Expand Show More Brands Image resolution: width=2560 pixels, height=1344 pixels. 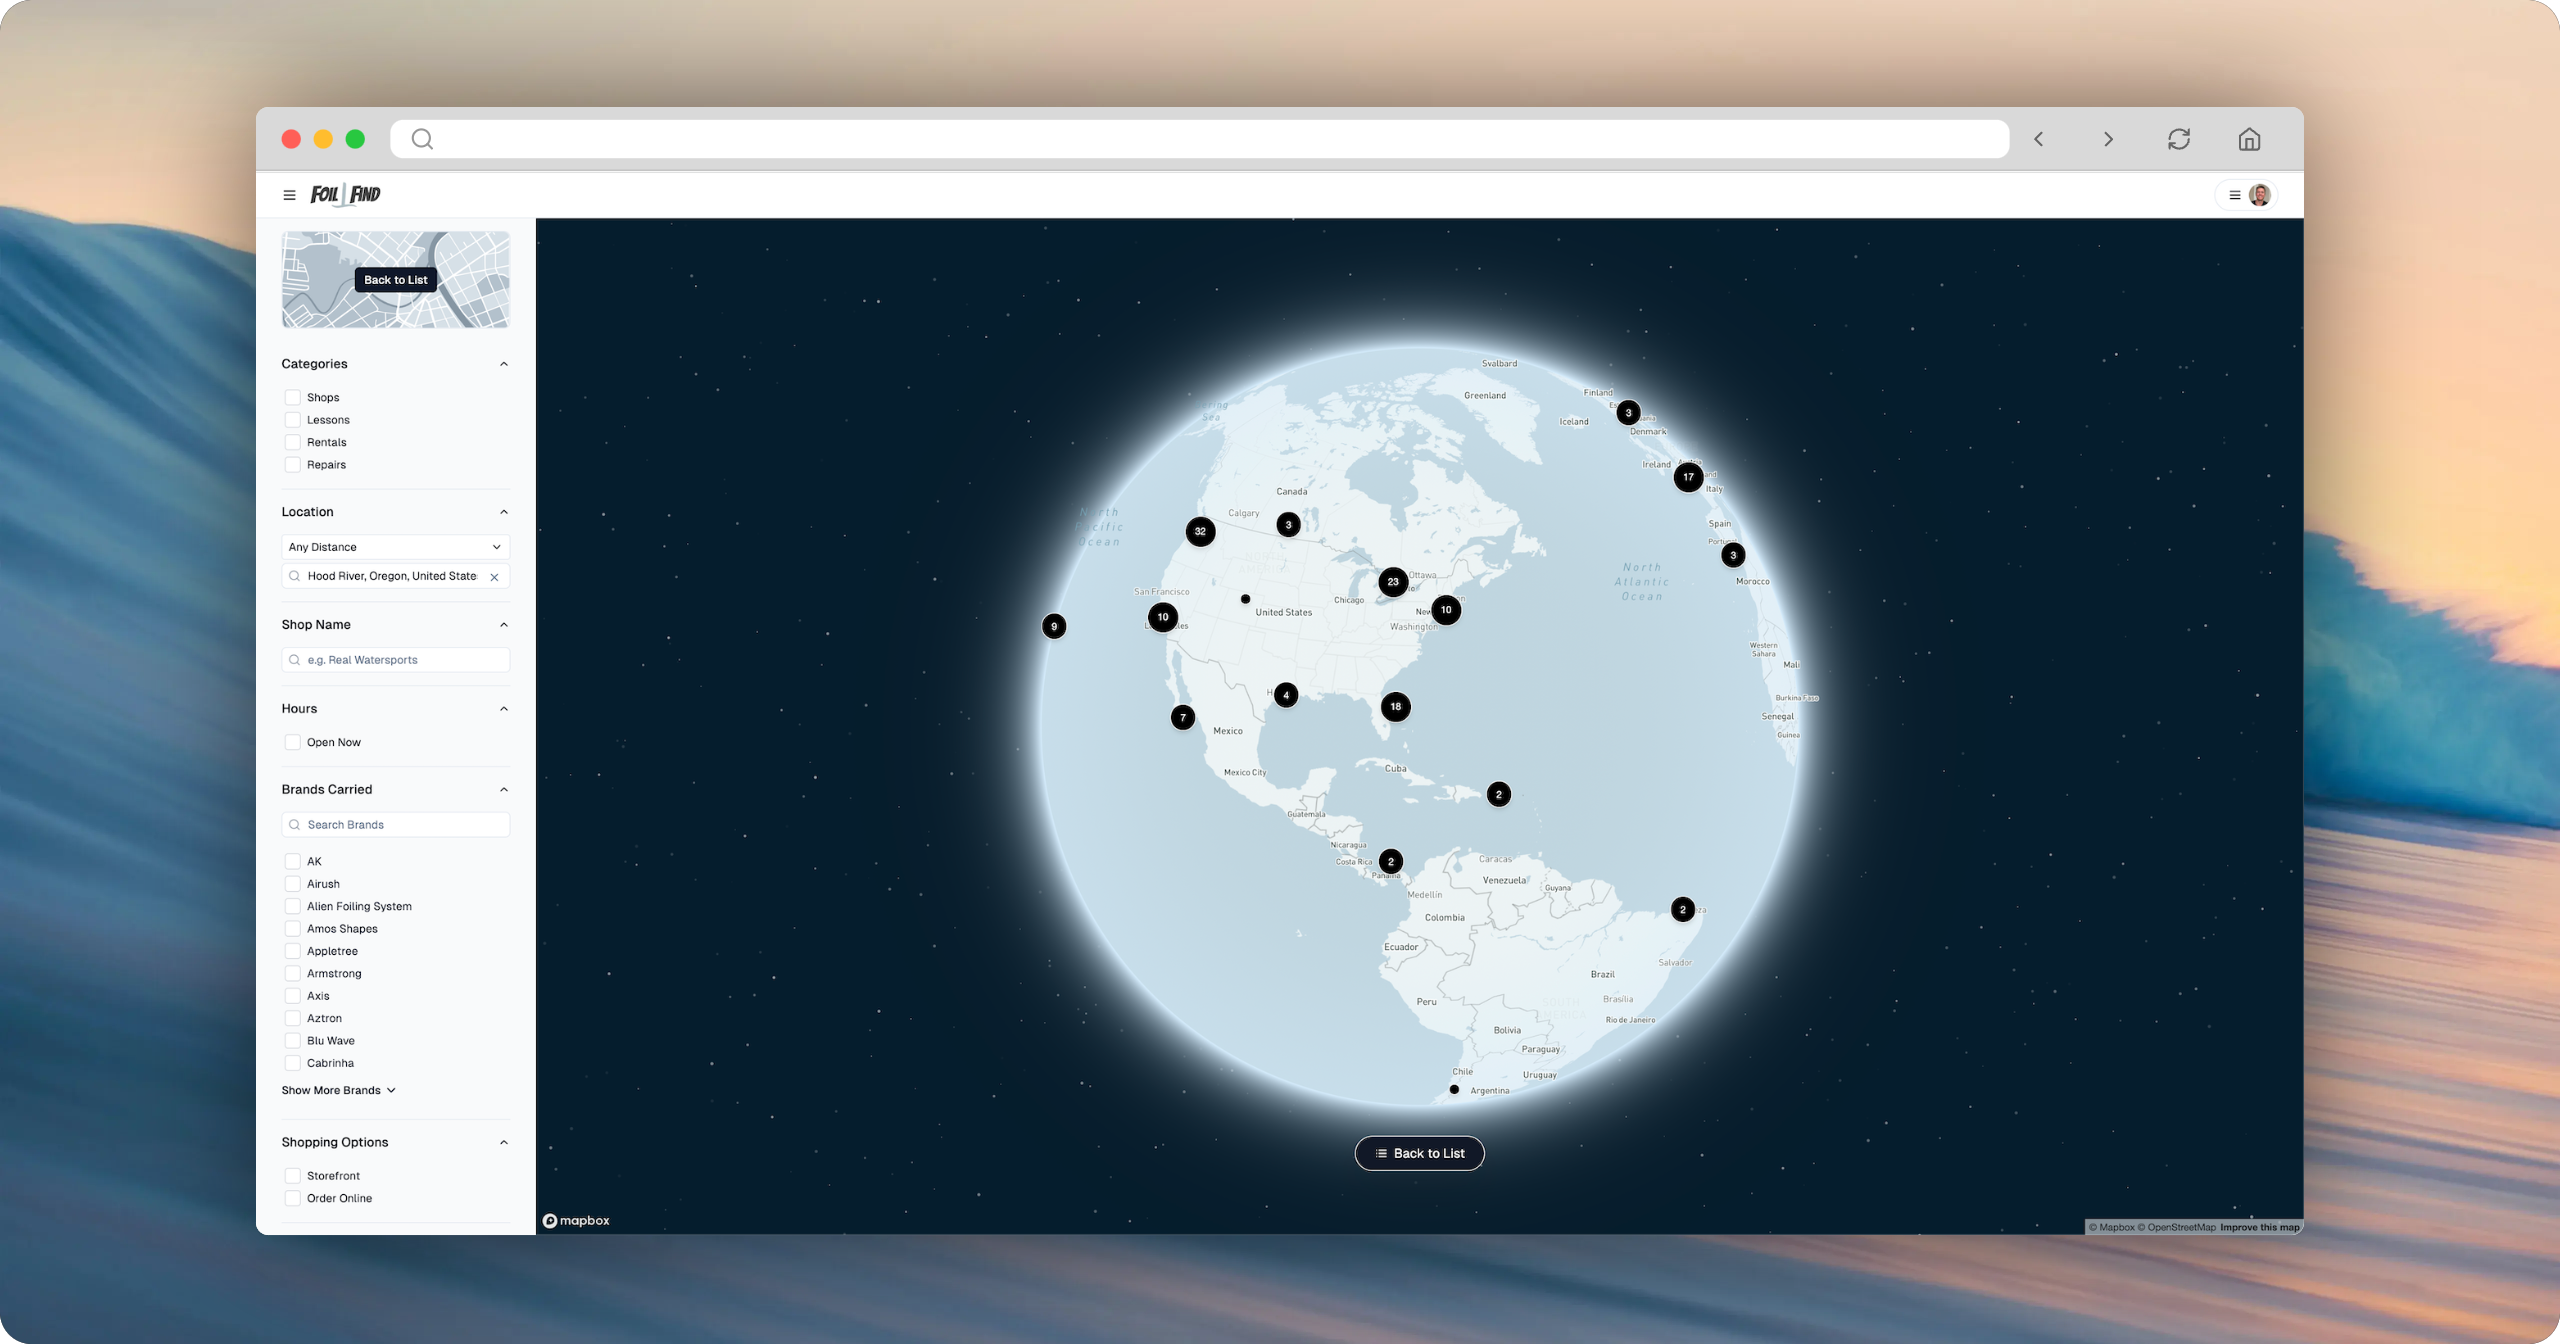point(339,1090)
